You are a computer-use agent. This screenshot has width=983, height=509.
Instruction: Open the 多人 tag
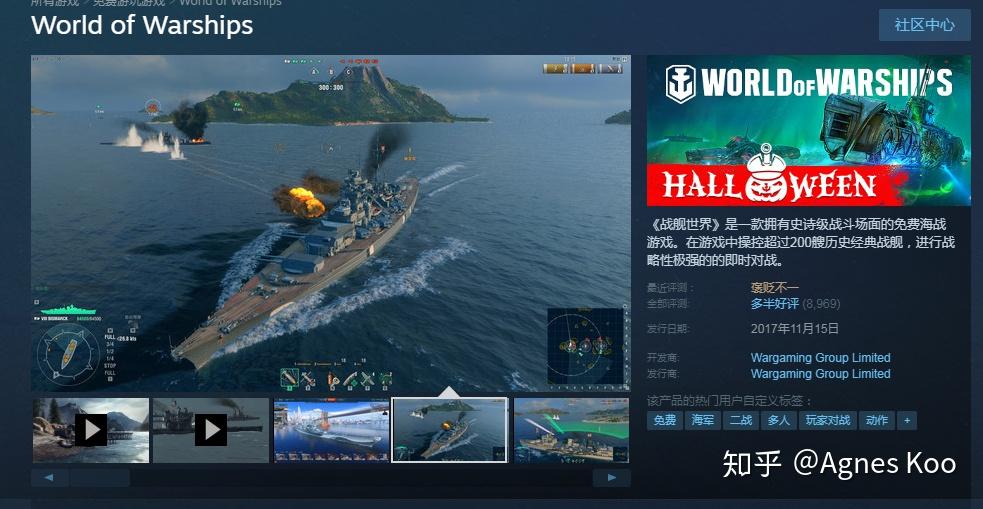tap(779, 420)
